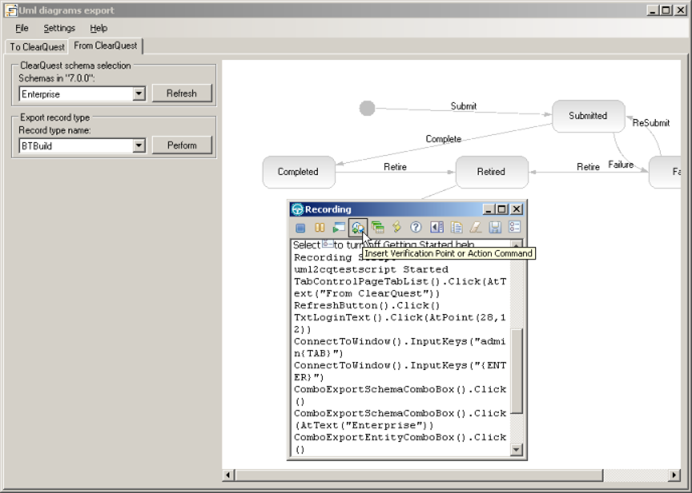Open the Schemas combo box dropdown arrow

(139, 94)
